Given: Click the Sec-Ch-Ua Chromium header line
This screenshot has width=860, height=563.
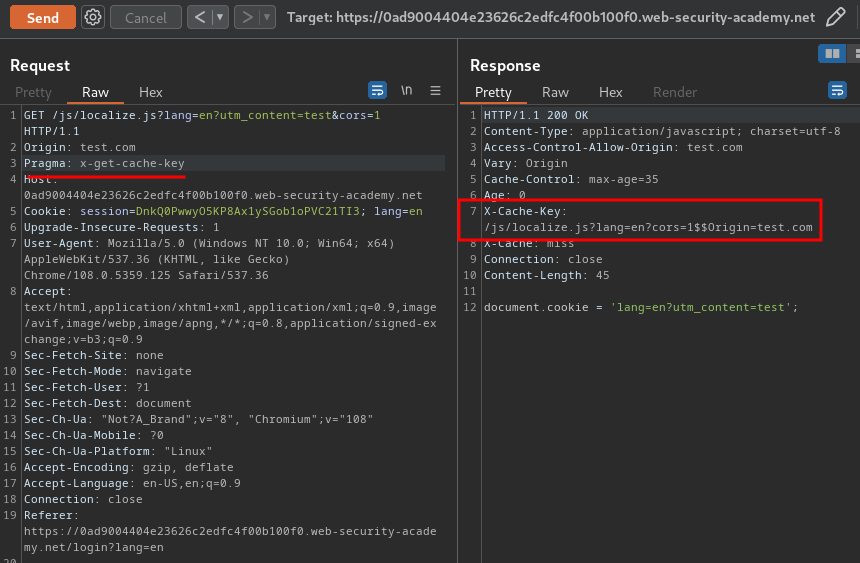Looking at the screenshot, I should pyautogui.click(x=199, y=419).
